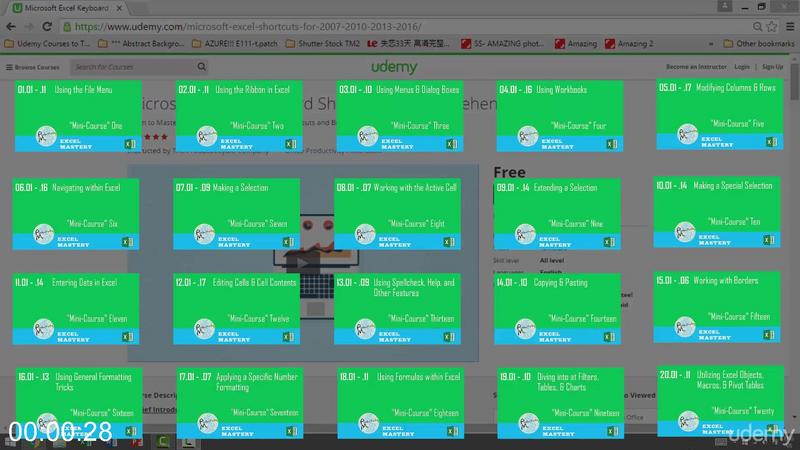Viewport: 800px width, 450px height.
Task: Expand the bookmarks overflow chevron
Action: [x=711, y=44]
